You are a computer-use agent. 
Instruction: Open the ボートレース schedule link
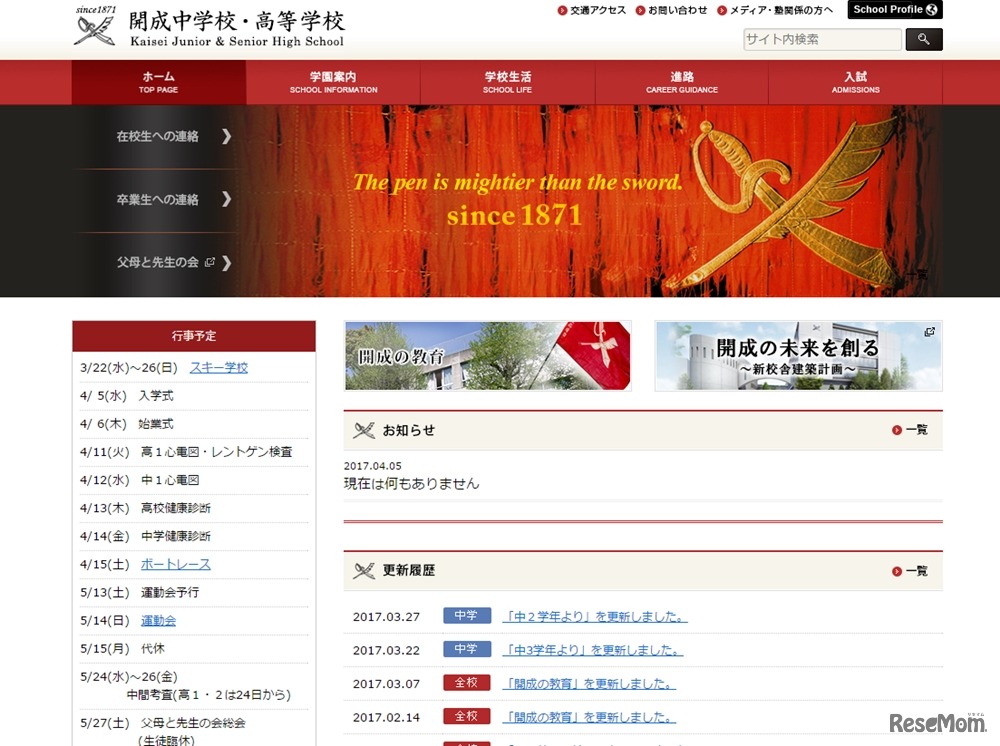point(175,564)
